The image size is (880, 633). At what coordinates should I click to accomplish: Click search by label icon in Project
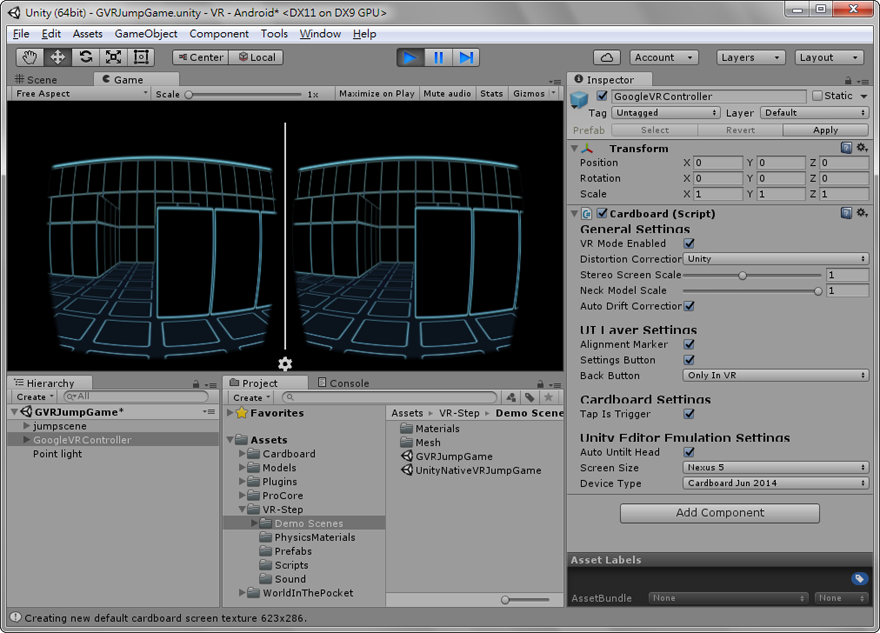tap(529, 397)
